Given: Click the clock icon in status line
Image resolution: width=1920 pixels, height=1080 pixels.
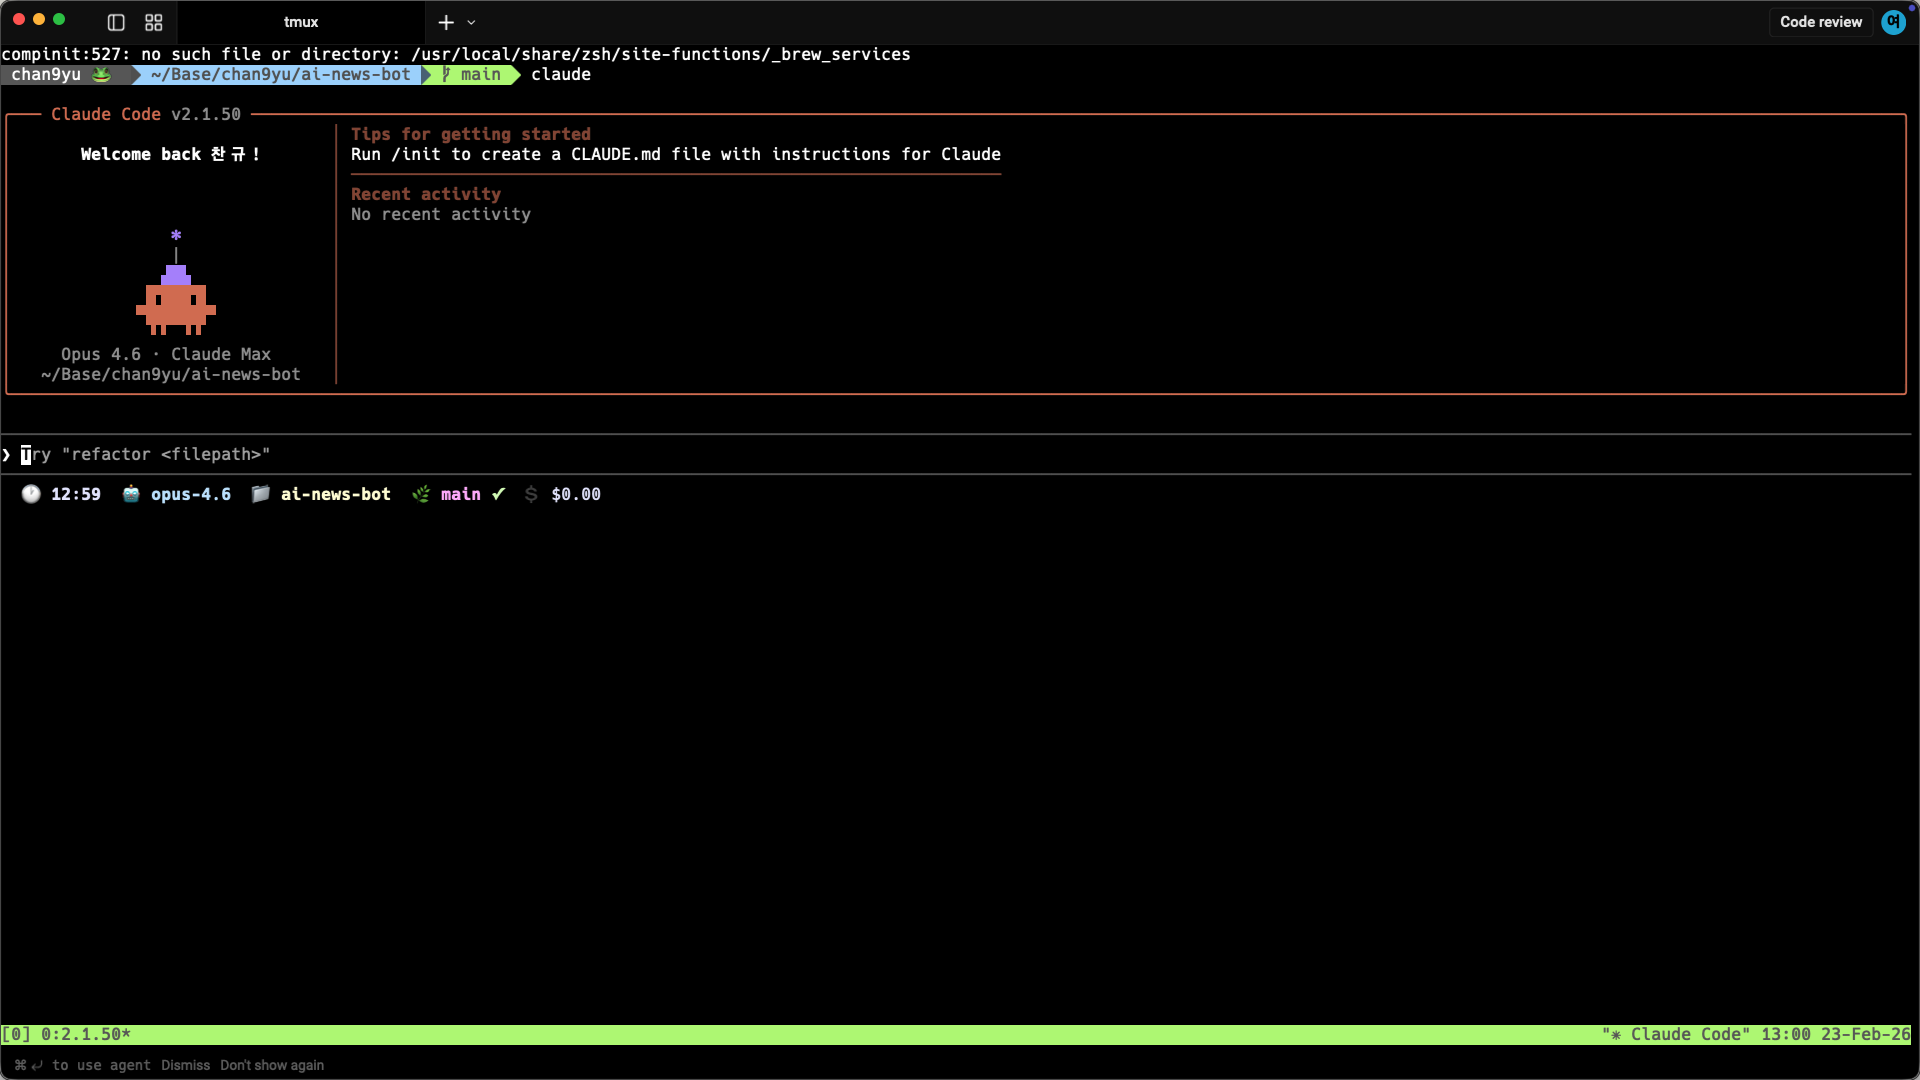Looking at the screenshot, I should (31, 494).
